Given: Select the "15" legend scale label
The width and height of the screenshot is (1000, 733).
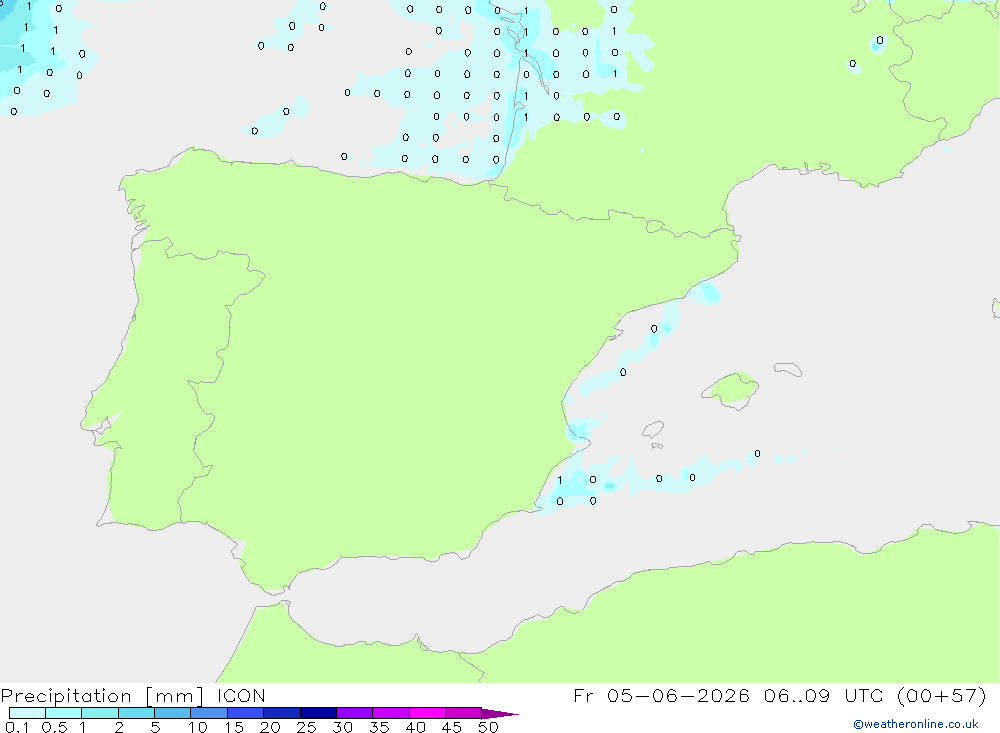Looking at the screenshot, I should tap(234, 727).
